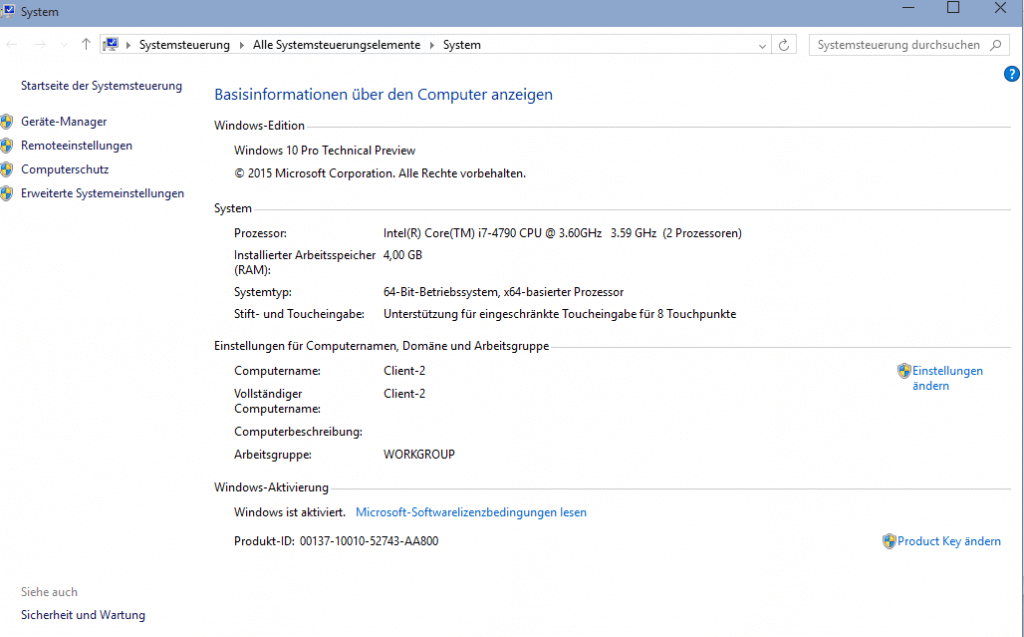This screenshot has height=637, width=1024.
Task: Click the shield icon next to Remoteeinstellungen
Action: pyautogui.click(x=7, y=146)
